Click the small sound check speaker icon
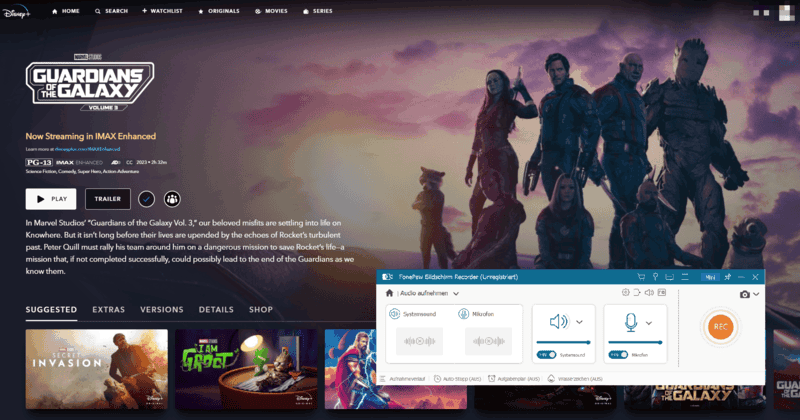 click(x=649, y=292)
